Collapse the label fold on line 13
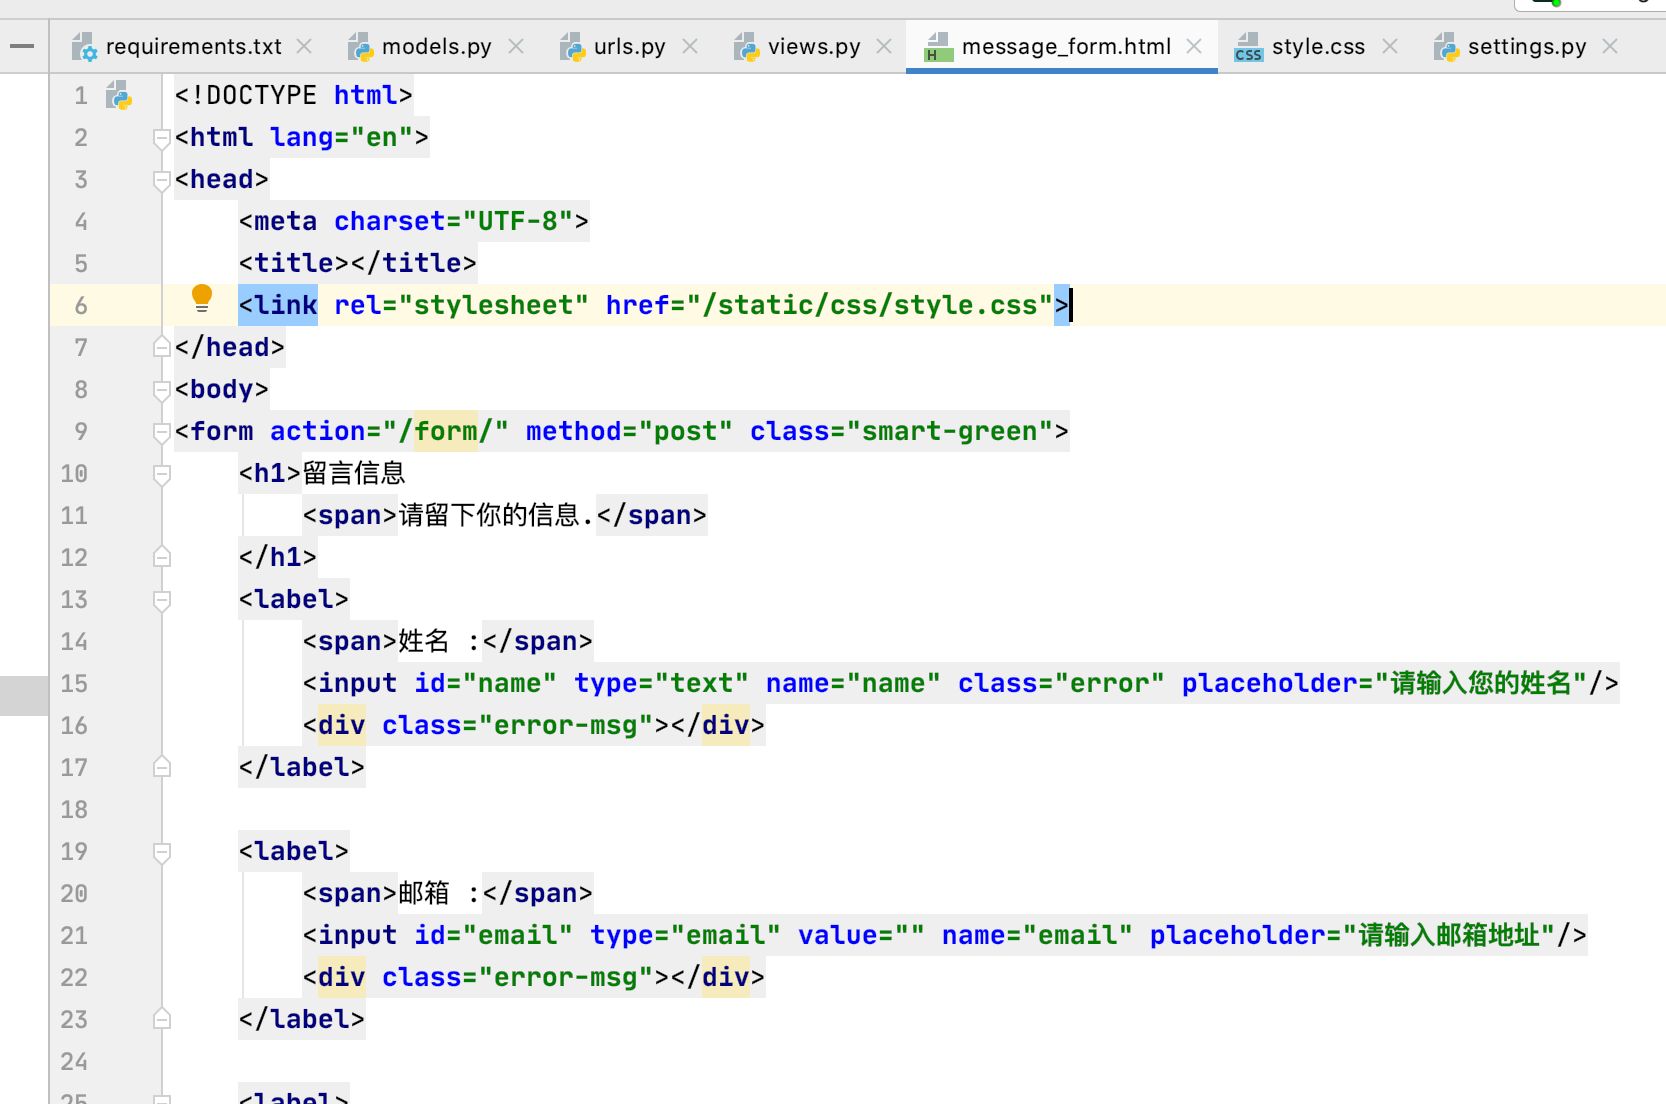1666x1104 pixels. (x=161, y=600)
